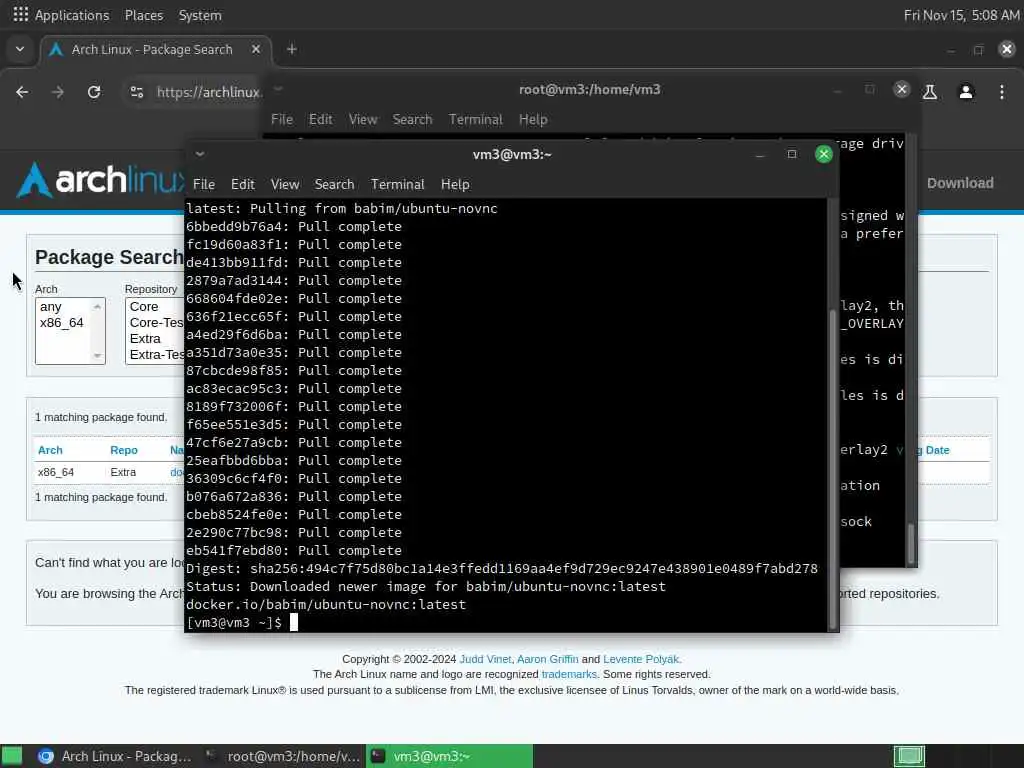The image size is (1024, 768).
Task: Open Help menu in root@vm3 terminal
Action: click(x=533, y=119)
